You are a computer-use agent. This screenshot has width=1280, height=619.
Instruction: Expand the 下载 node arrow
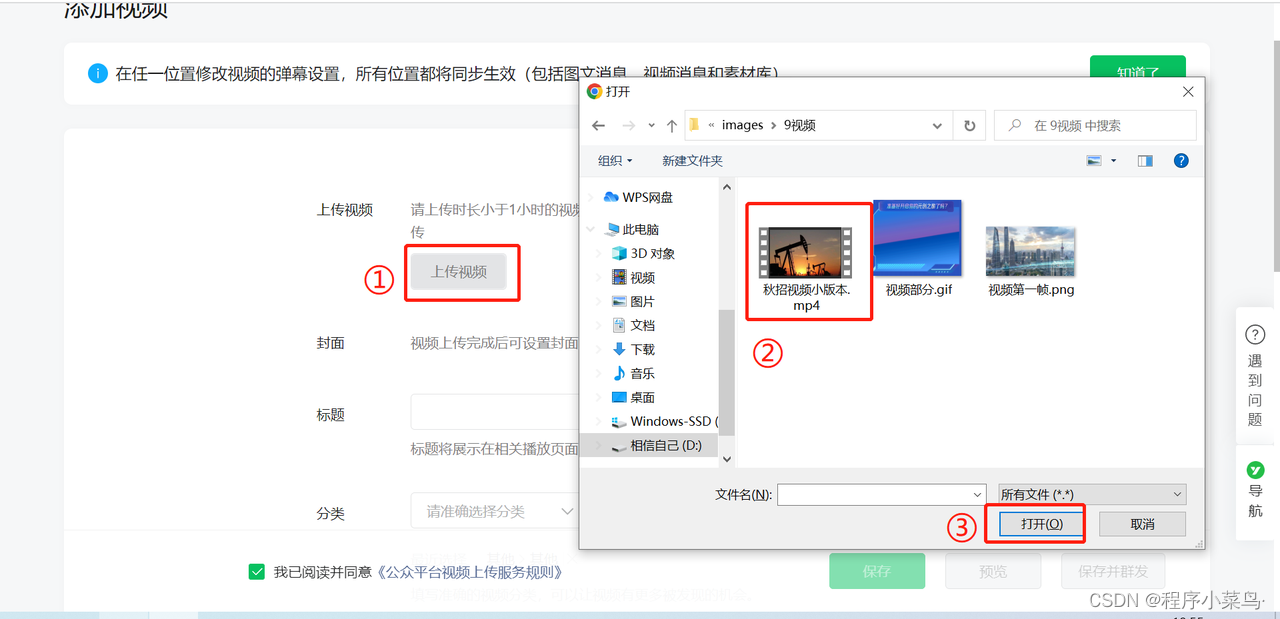coord(599,350)
